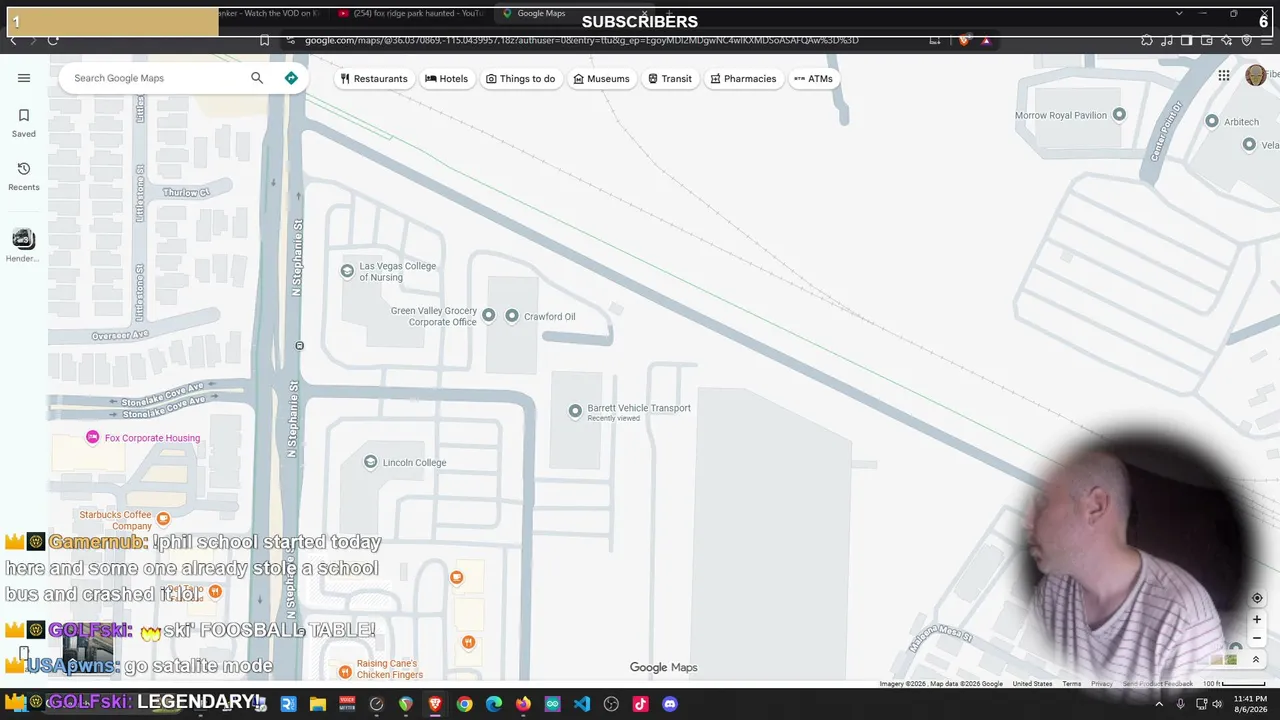Open the Google Maps hamburger menu
1280x720 pixels.
click(24, 78)
